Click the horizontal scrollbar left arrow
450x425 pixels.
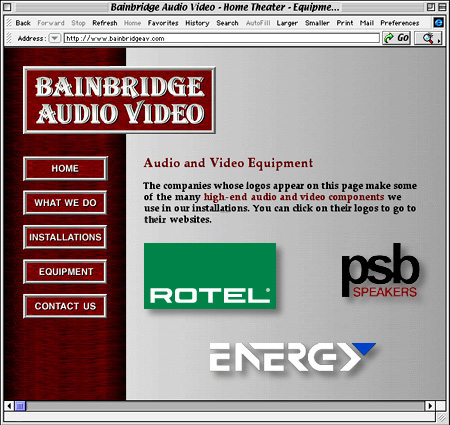click(x=9, y=406)
